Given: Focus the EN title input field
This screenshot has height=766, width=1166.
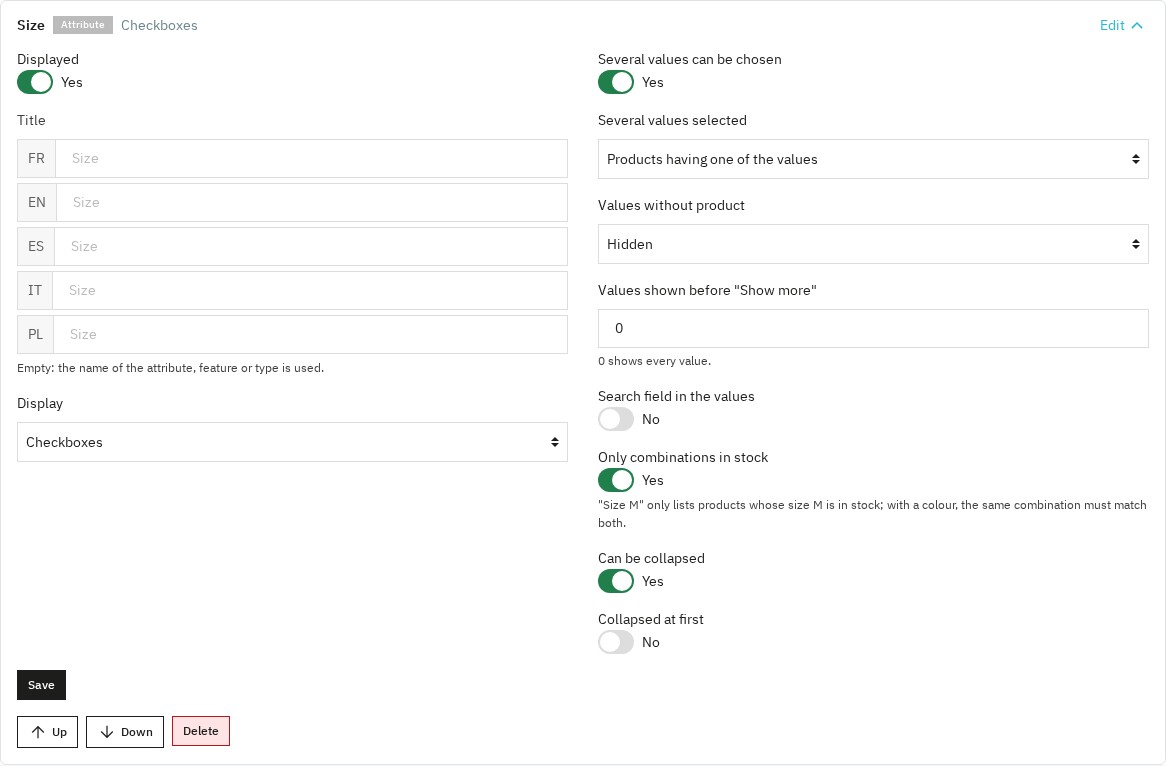Looking at the screenshot, I should 312,202.
